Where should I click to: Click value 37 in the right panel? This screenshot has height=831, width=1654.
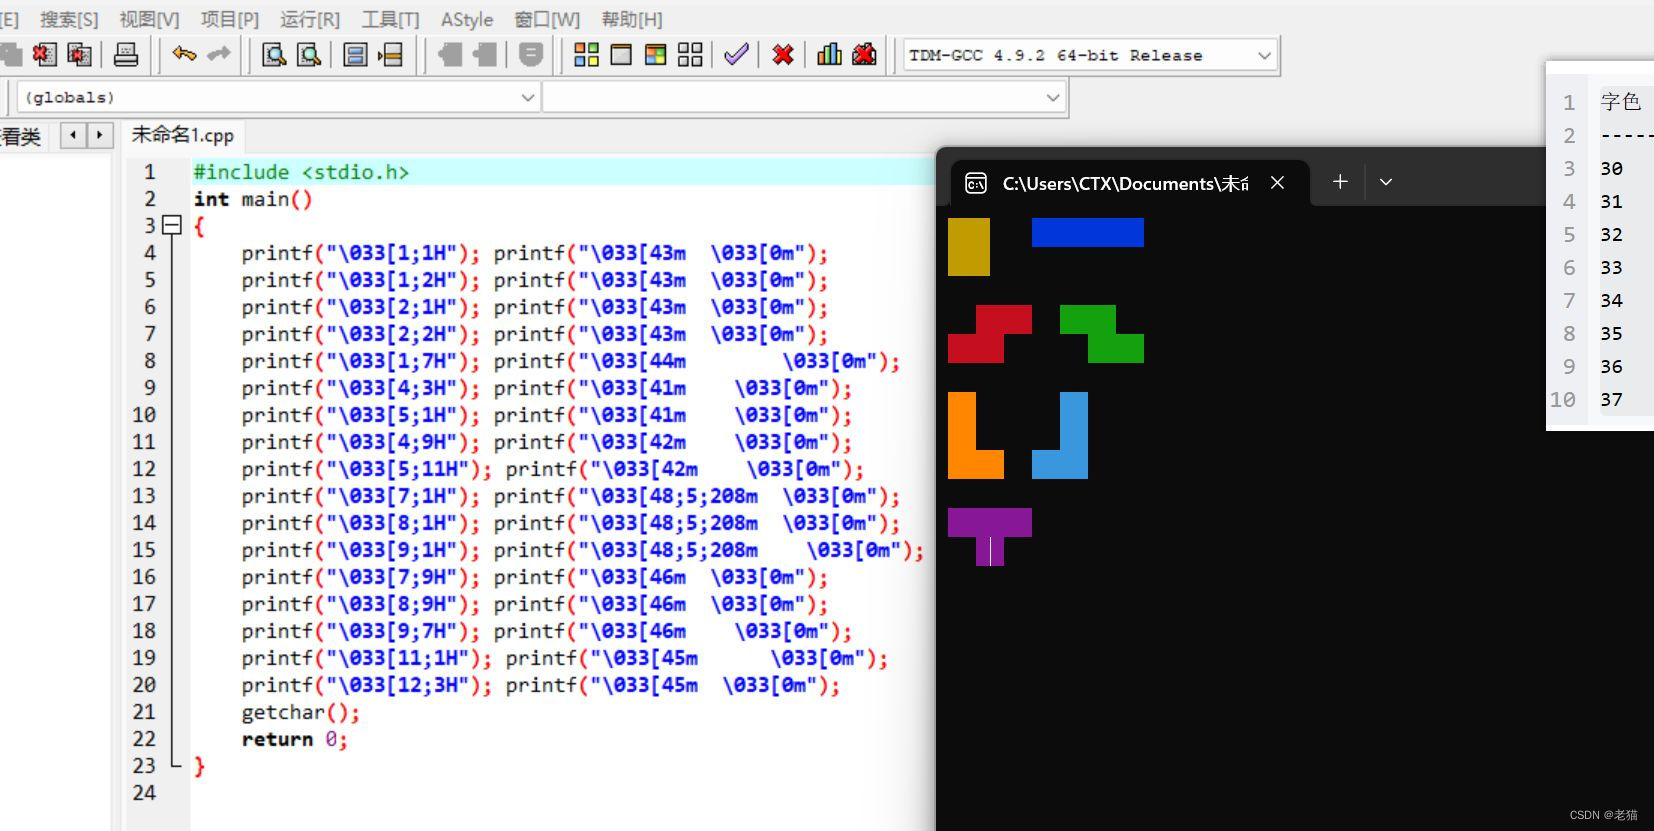point(1611,399)
